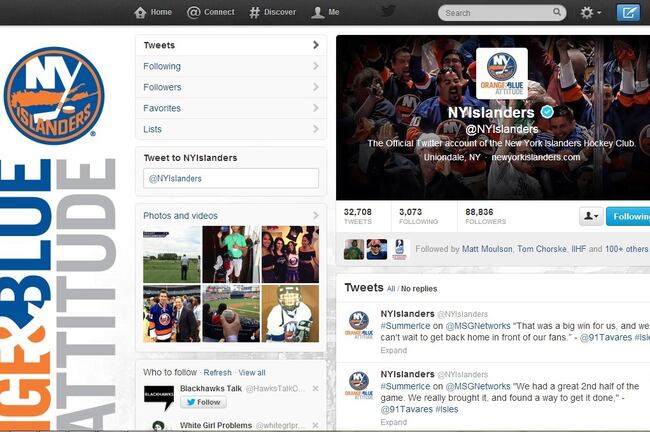
Task: Follow Blackhawks Talk
Action: click(x=203, y=402)
